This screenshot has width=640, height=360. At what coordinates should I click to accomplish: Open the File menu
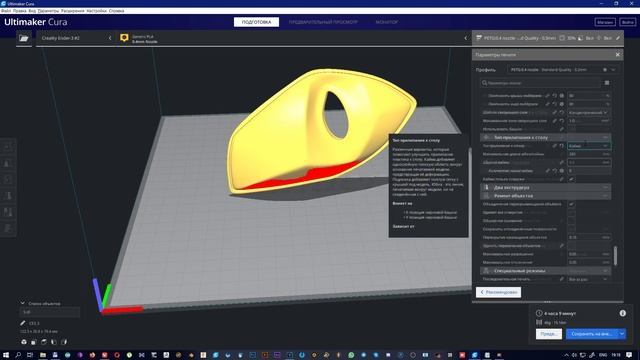(6, 11)
